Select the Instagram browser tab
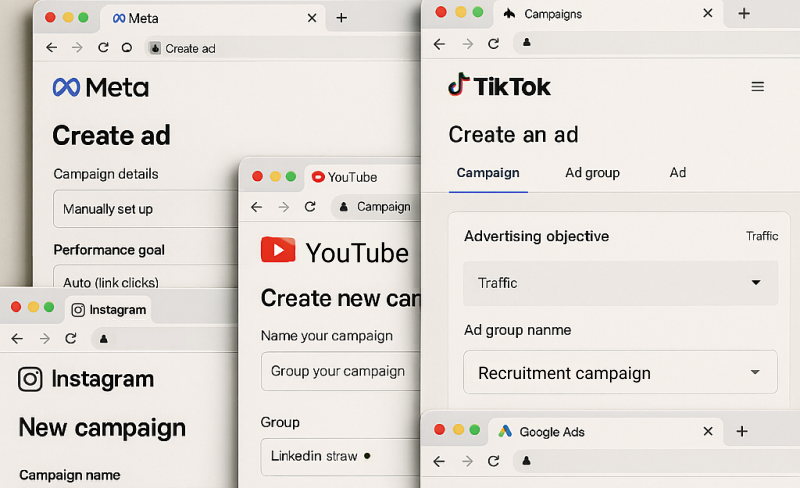 coord(108,309)
